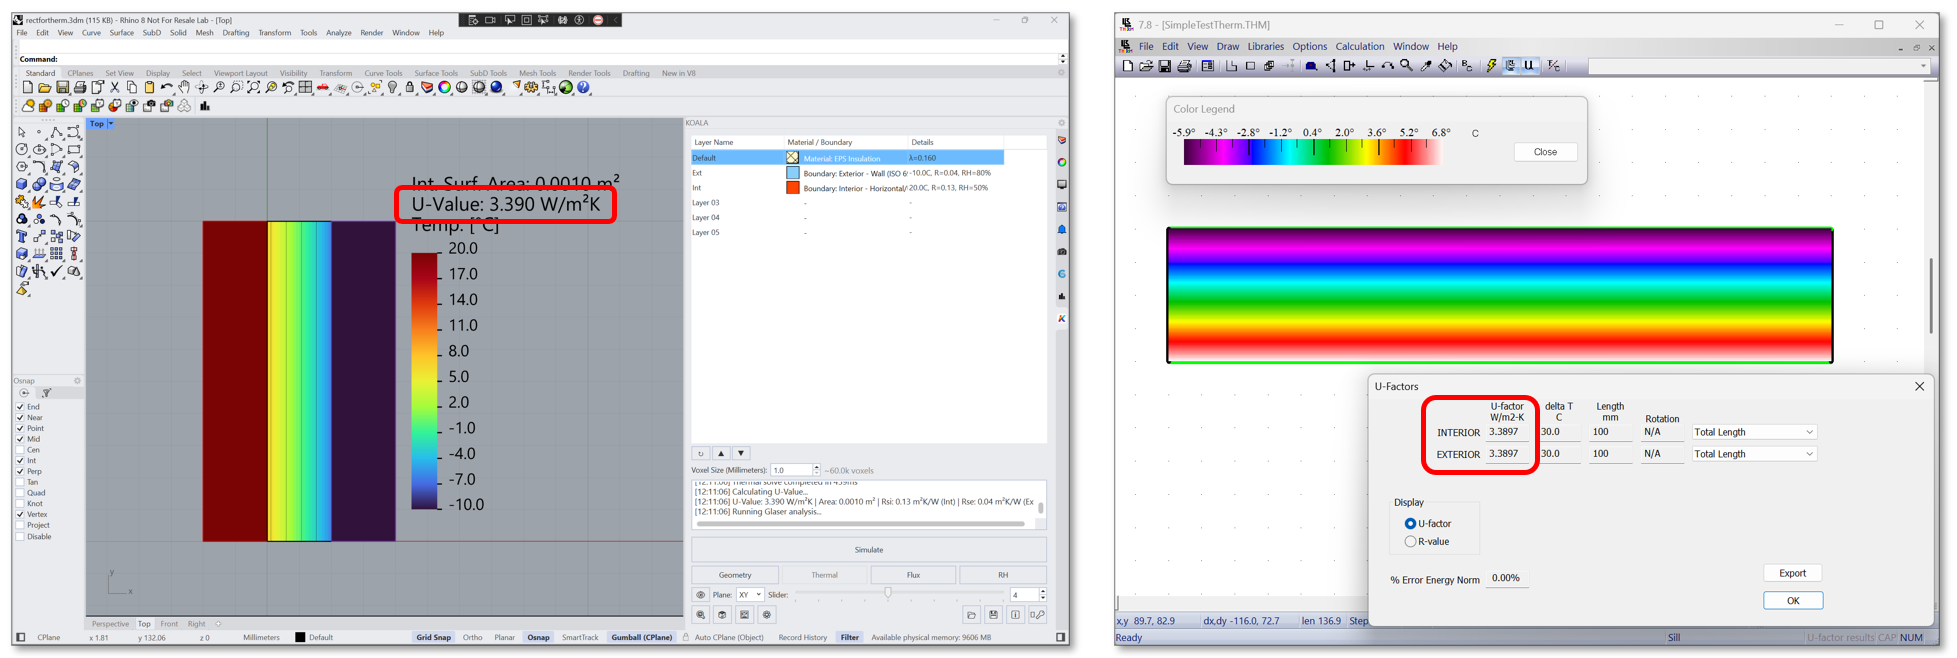Open the Calculation menu in THERM
The height and width of the screenshot is (658, 1957).
click(x=1360, y=47)
